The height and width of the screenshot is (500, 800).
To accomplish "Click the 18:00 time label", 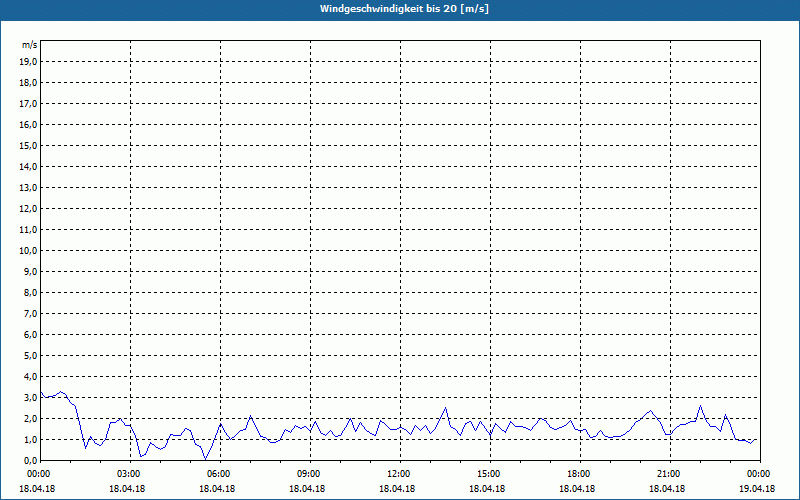I will coord(580,474).
